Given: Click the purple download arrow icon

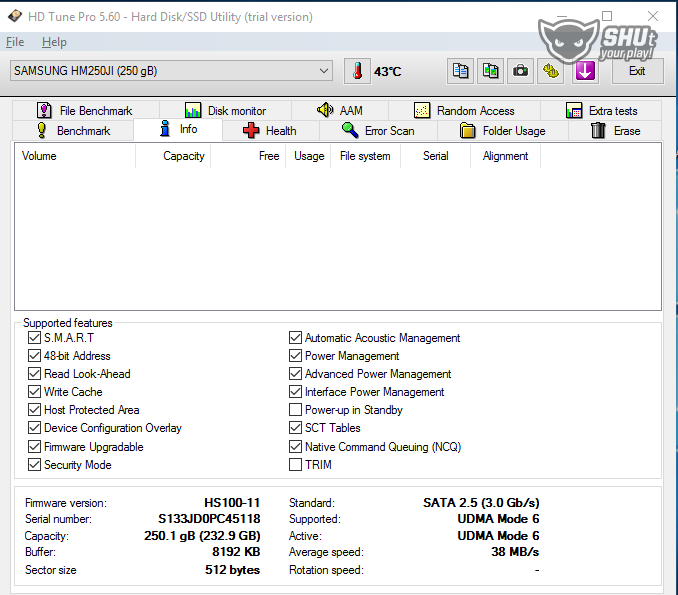Looking at the screenshot, I should [585, 71].
